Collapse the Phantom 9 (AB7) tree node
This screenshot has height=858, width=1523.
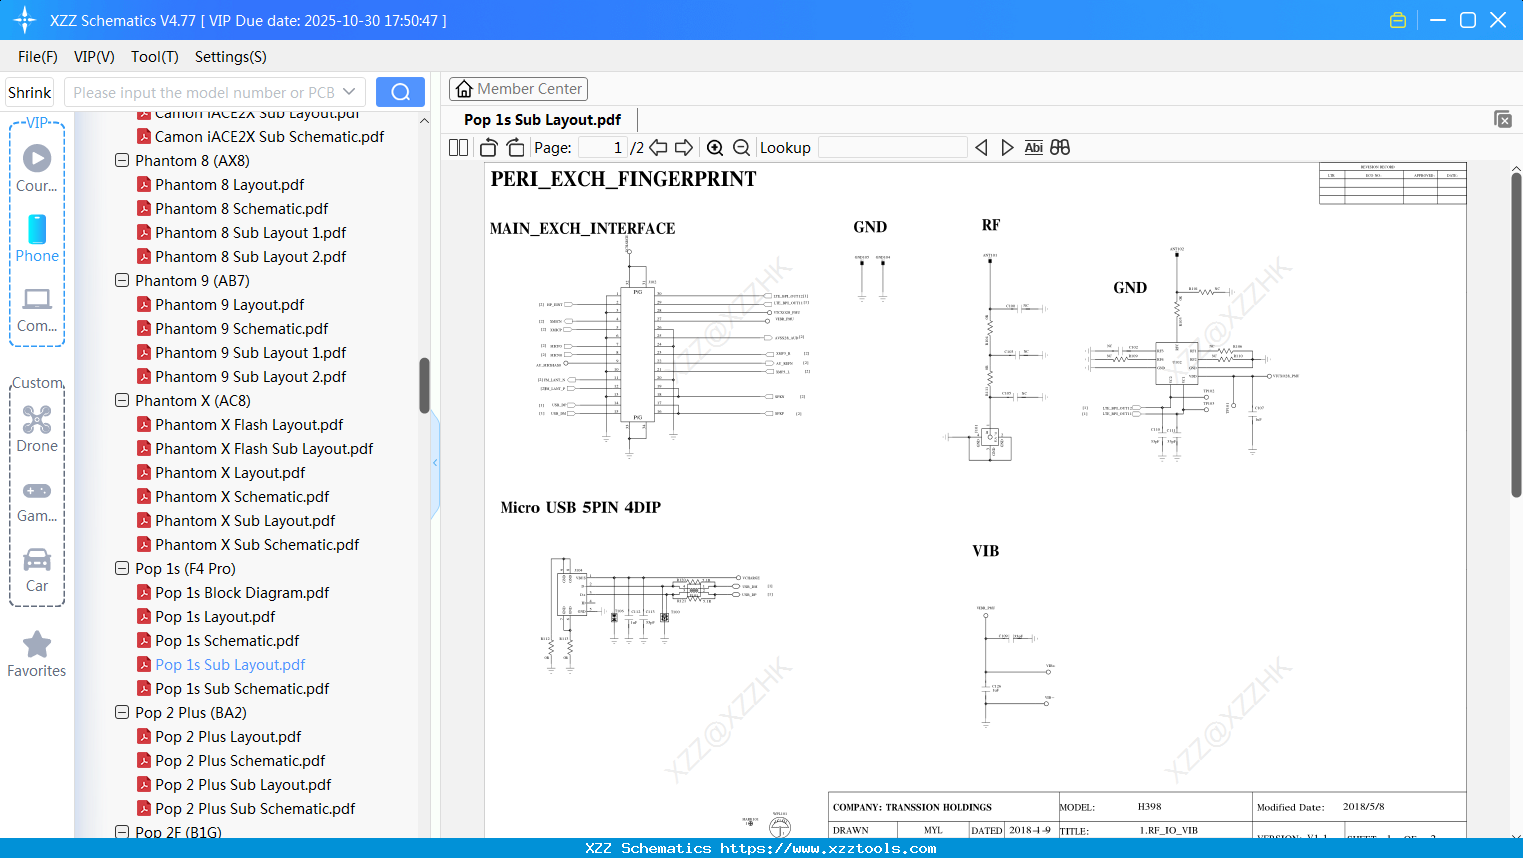coord(121,280)
